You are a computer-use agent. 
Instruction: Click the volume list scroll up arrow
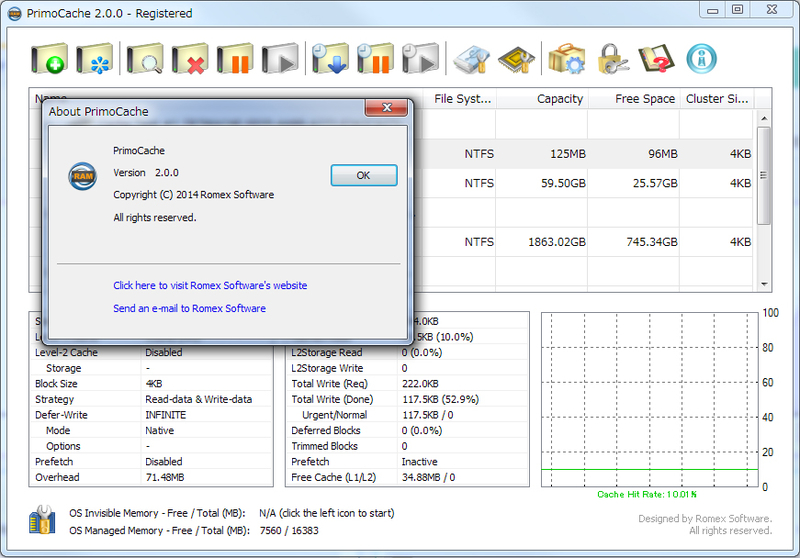tap(764, 118)
